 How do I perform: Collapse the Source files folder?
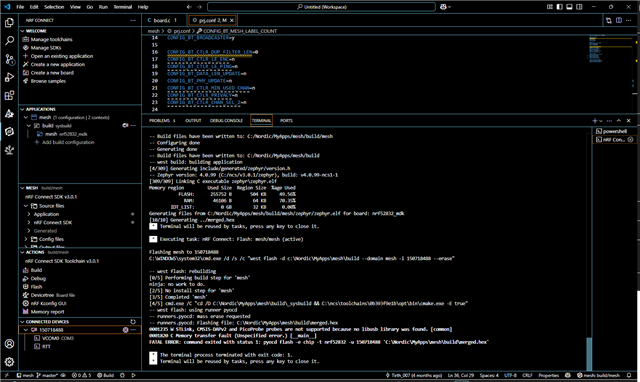coord(26,206)
